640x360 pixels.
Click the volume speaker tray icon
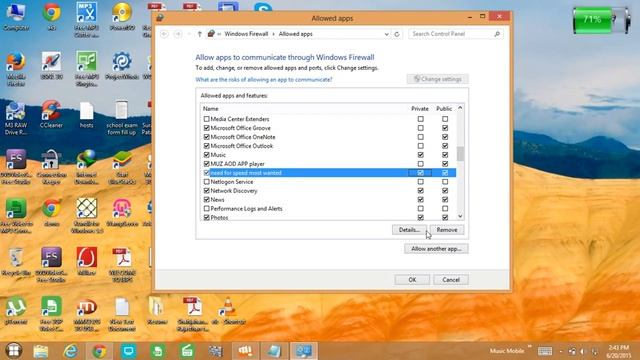[x=583, y=351]
